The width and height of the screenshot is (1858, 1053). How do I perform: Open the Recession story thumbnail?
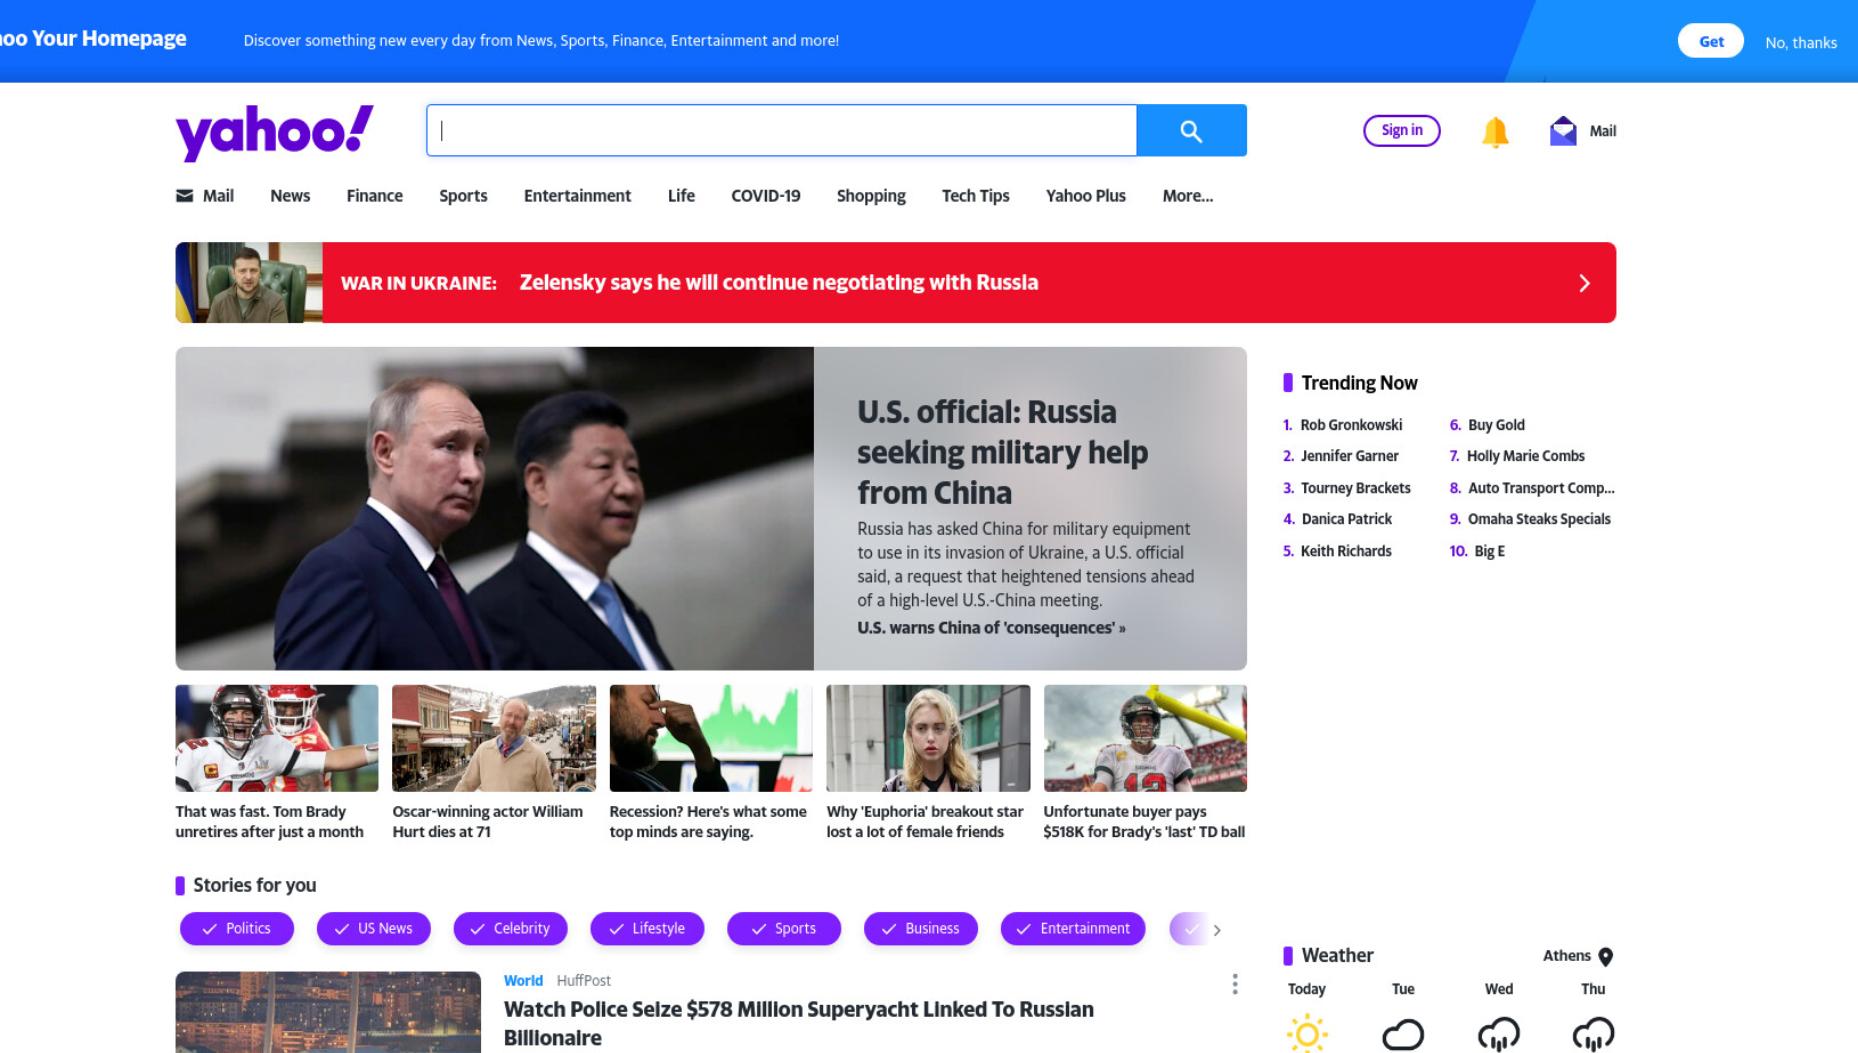(x=711, y=738)
